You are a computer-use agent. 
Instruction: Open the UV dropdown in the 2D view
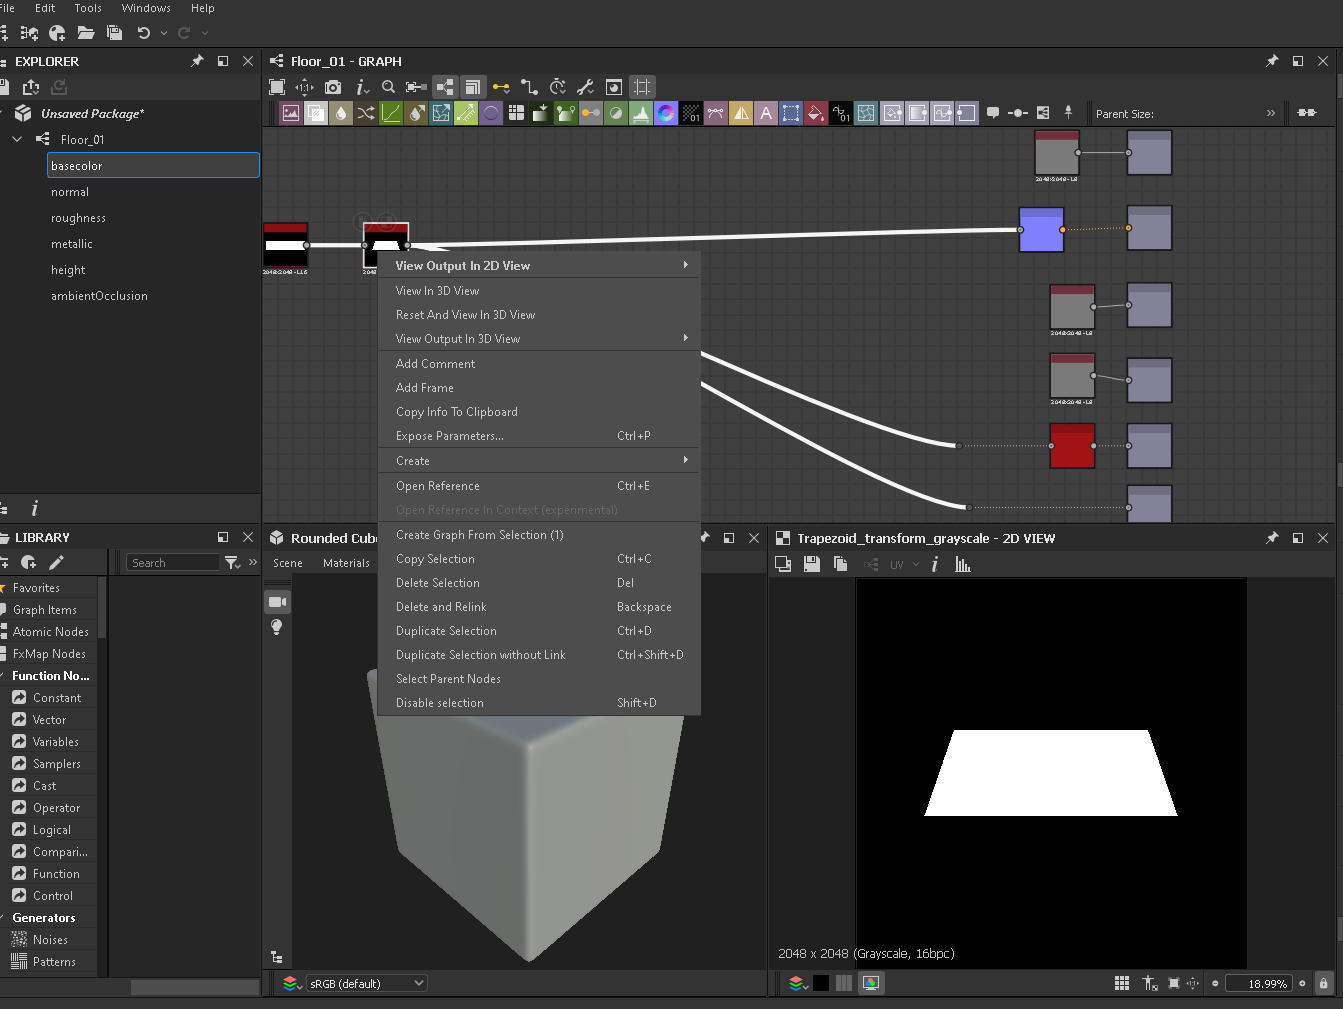click(900, 564)
